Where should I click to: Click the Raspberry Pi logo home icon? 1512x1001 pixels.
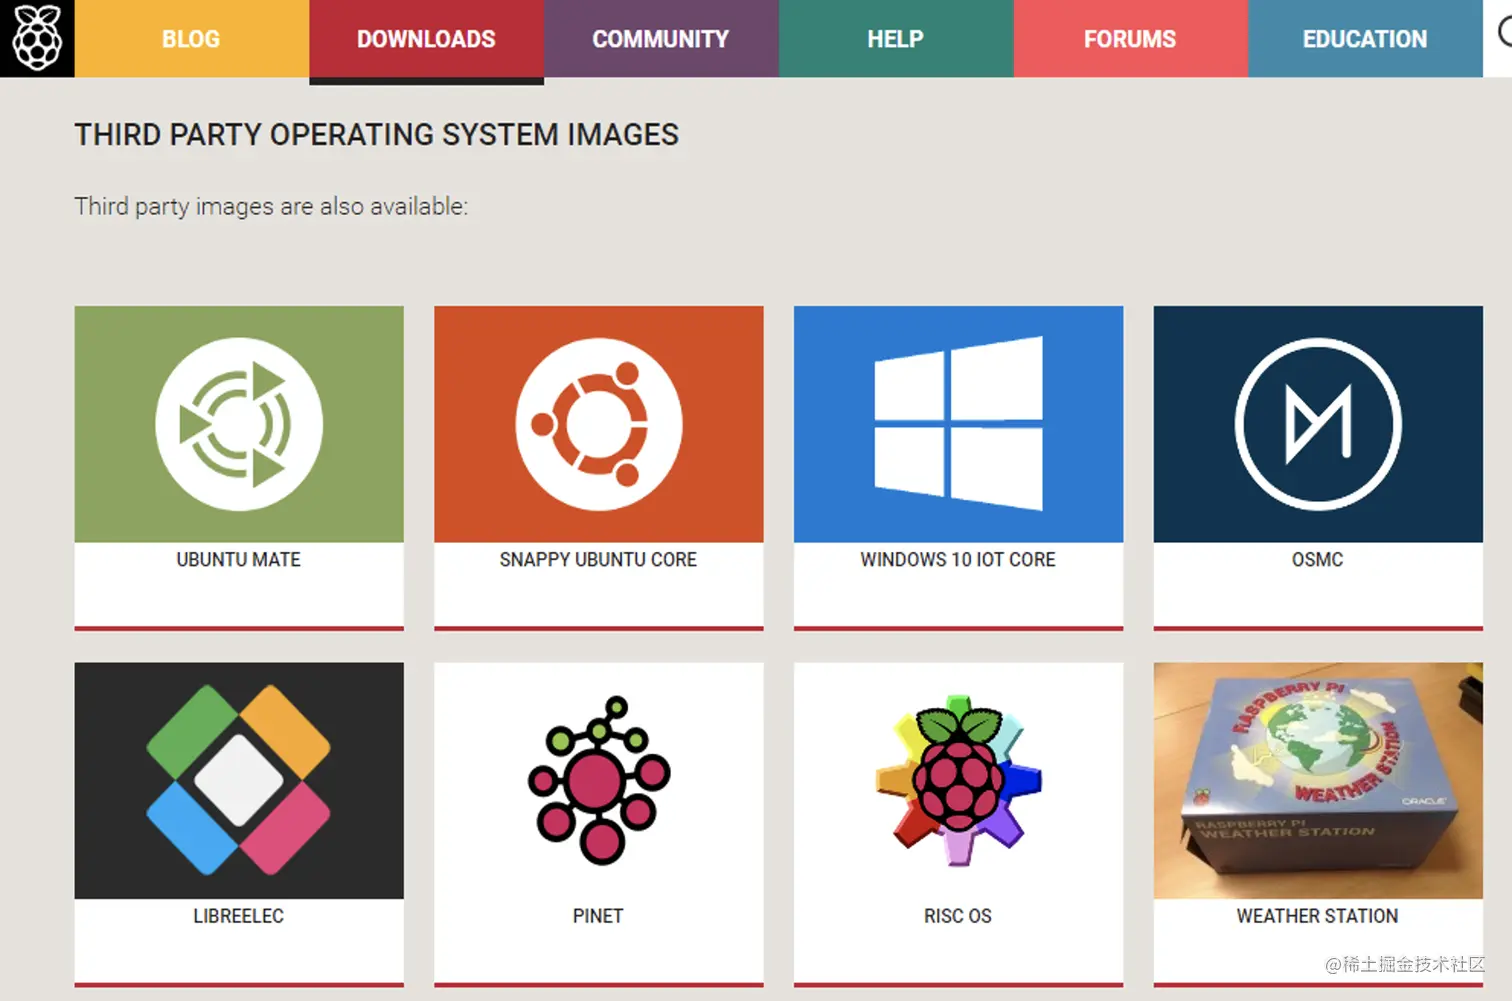tap(37, 38)
